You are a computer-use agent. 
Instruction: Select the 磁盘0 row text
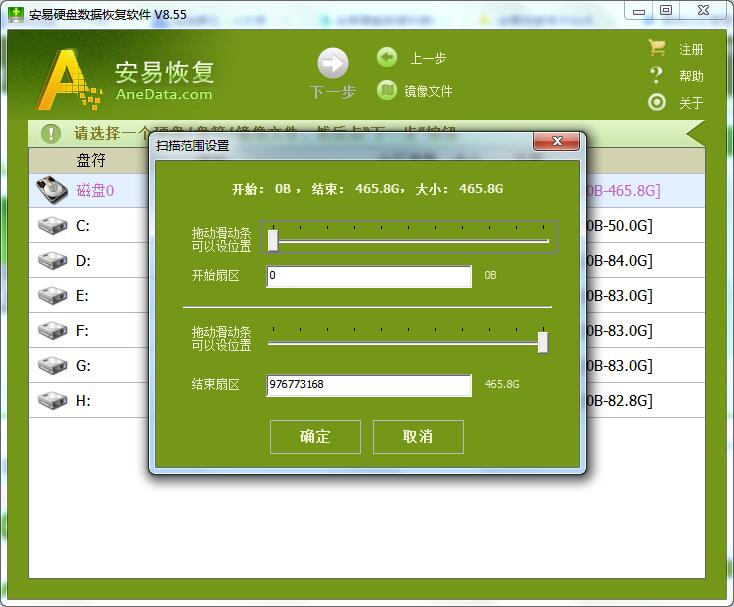coord(95,190)
